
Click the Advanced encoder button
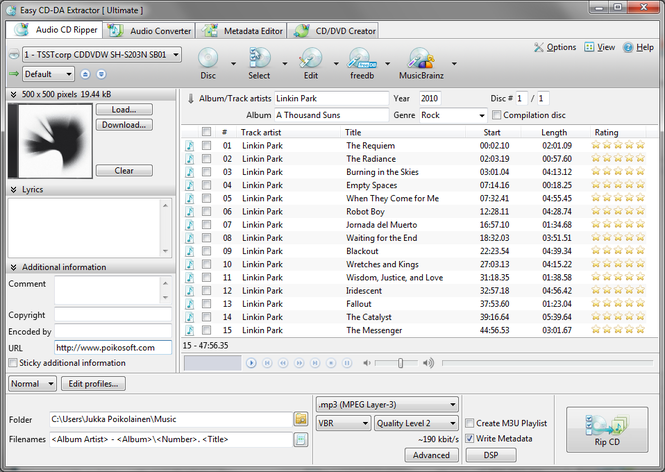(431, 455)
